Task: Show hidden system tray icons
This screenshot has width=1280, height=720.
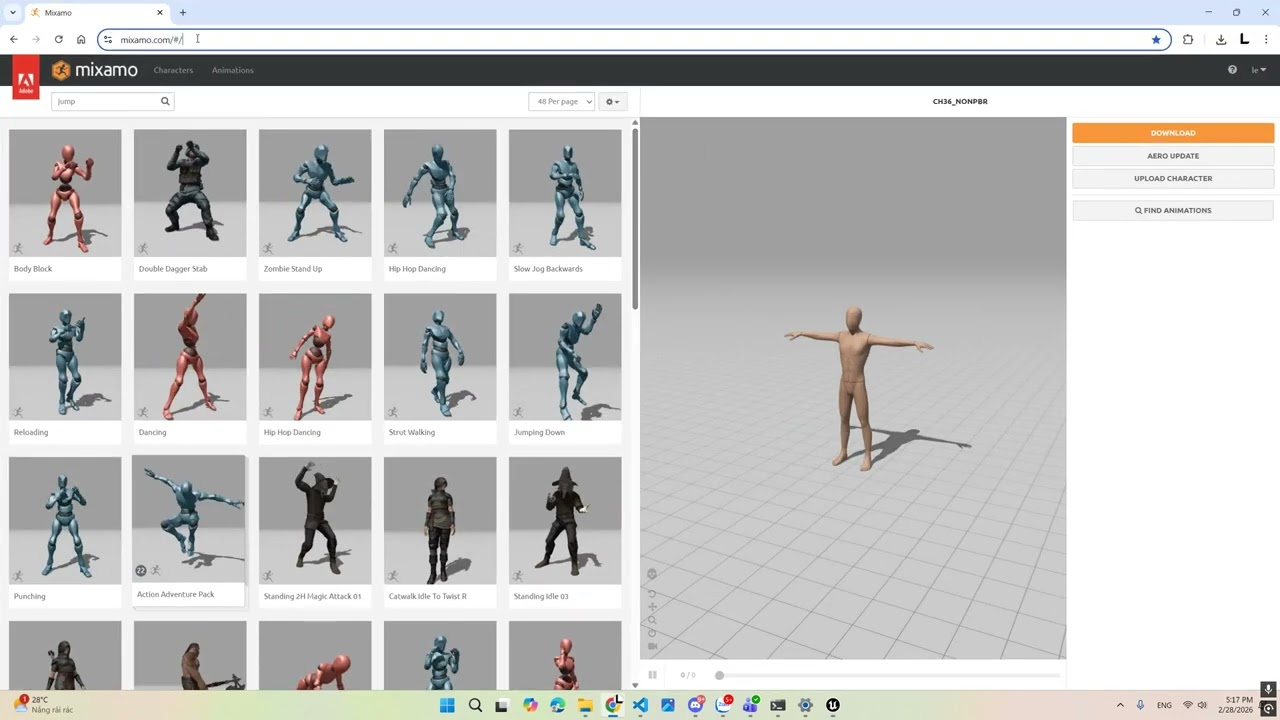Action: point(1120,705)
